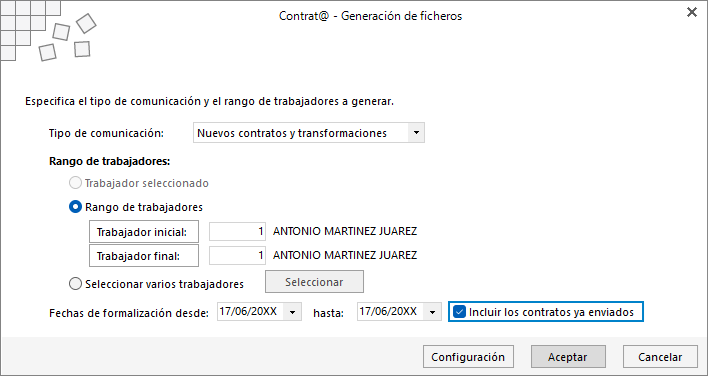
Task: Open the Configuración button
Action: point(468,357)
